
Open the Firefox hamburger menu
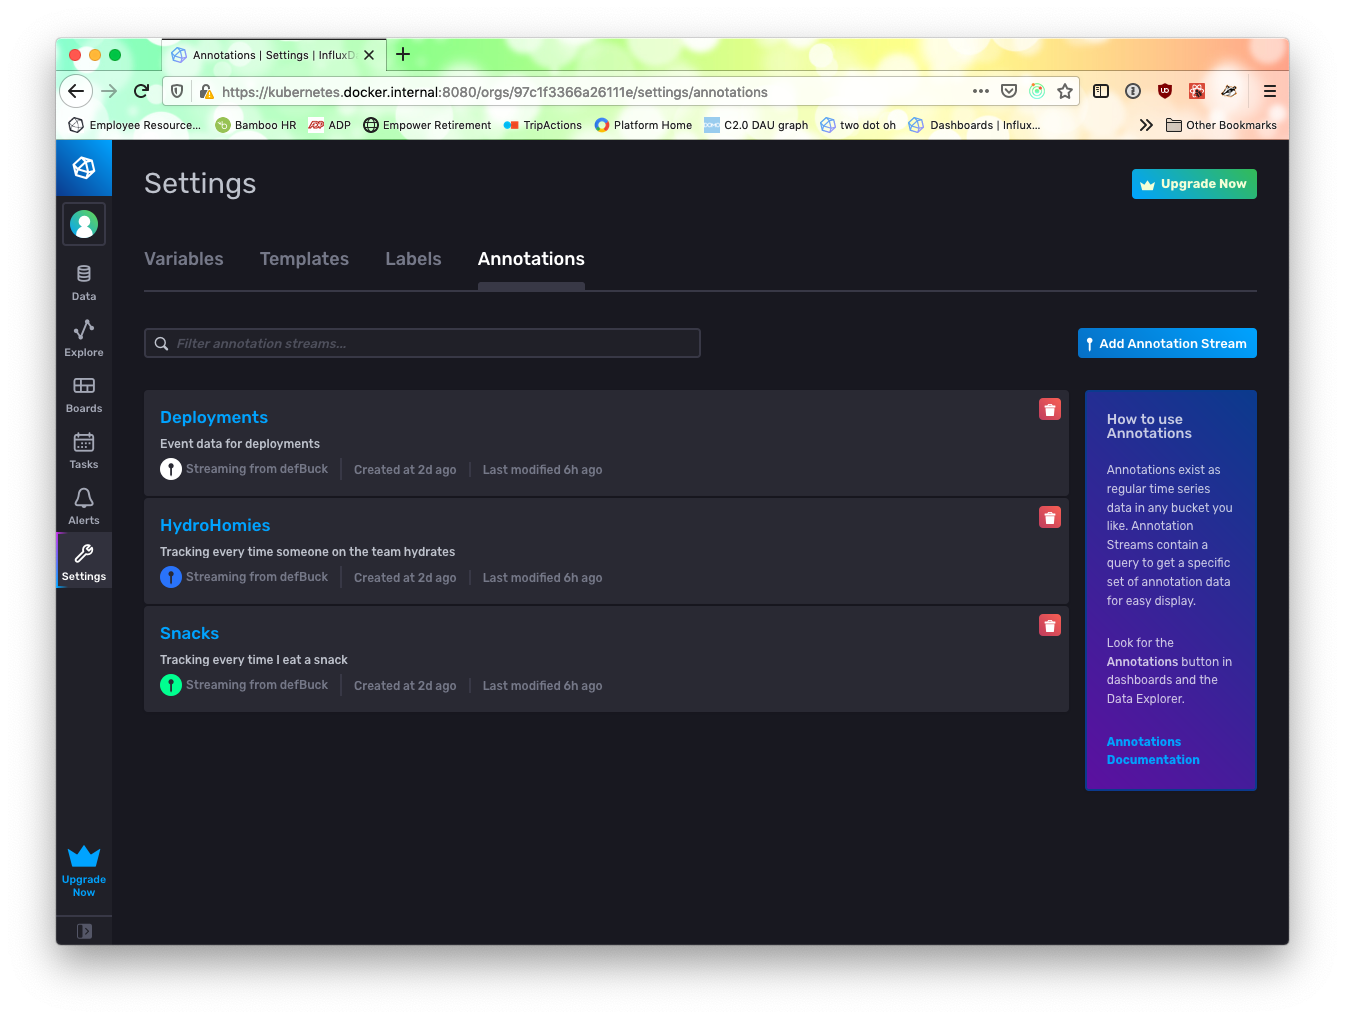pos(1269,91)
